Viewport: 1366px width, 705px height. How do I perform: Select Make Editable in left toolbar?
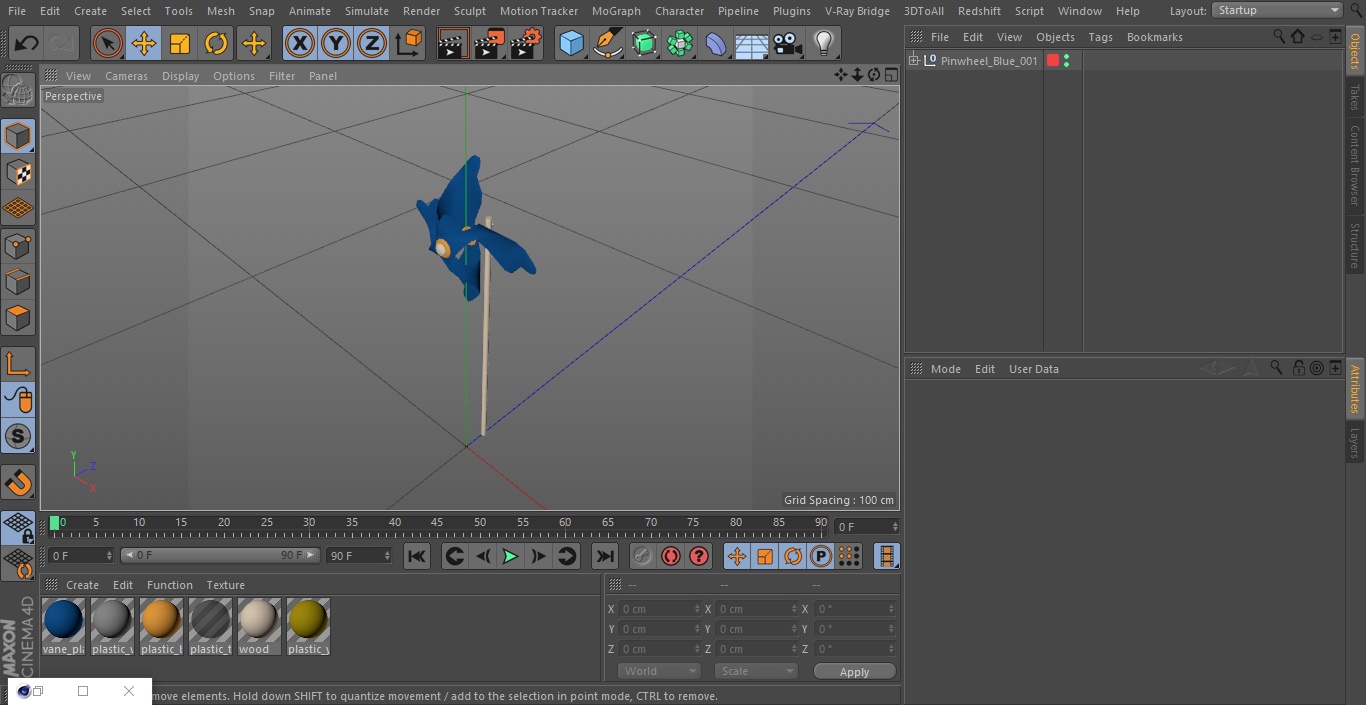point(18,91)
